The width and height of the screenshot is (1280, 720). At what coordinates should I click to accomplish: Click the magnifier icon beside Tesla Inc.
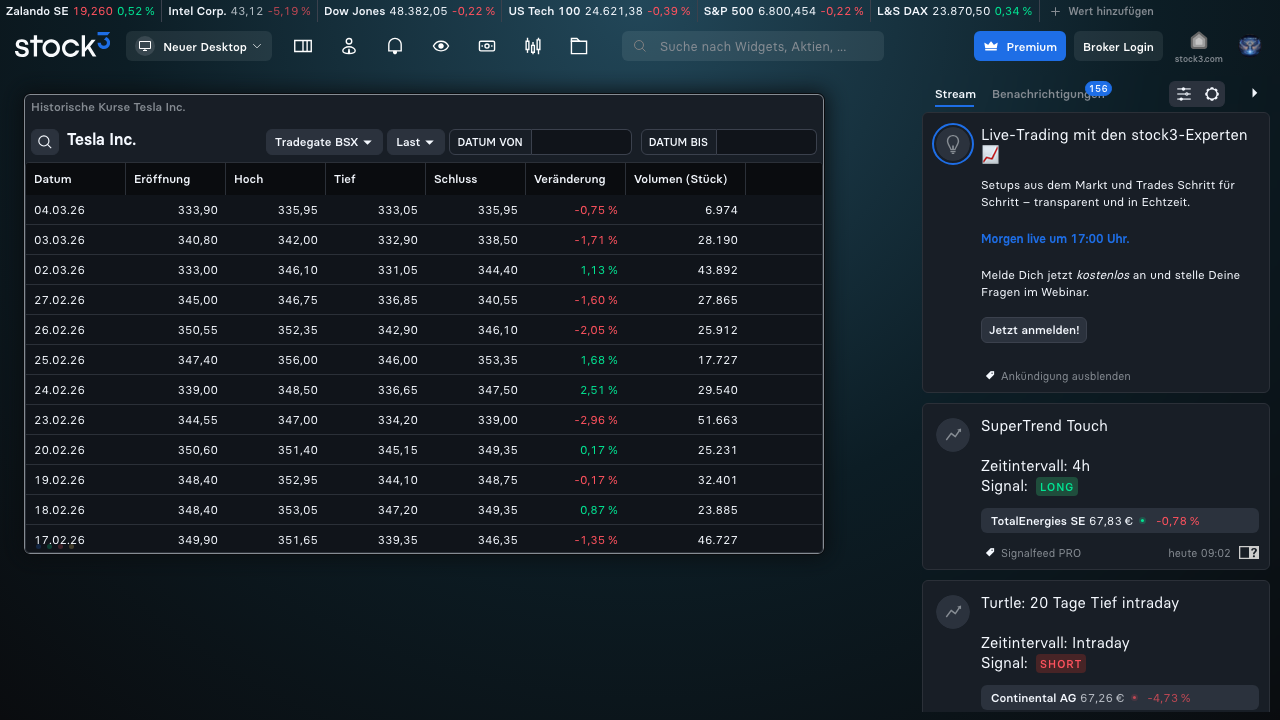point(45,142)
